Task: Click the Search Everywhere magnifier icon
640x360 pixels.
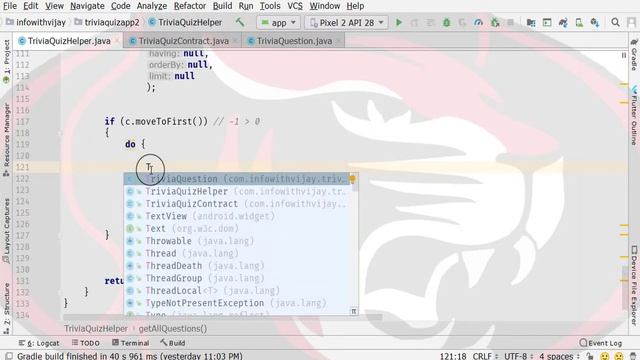Action: pos(616,22)
